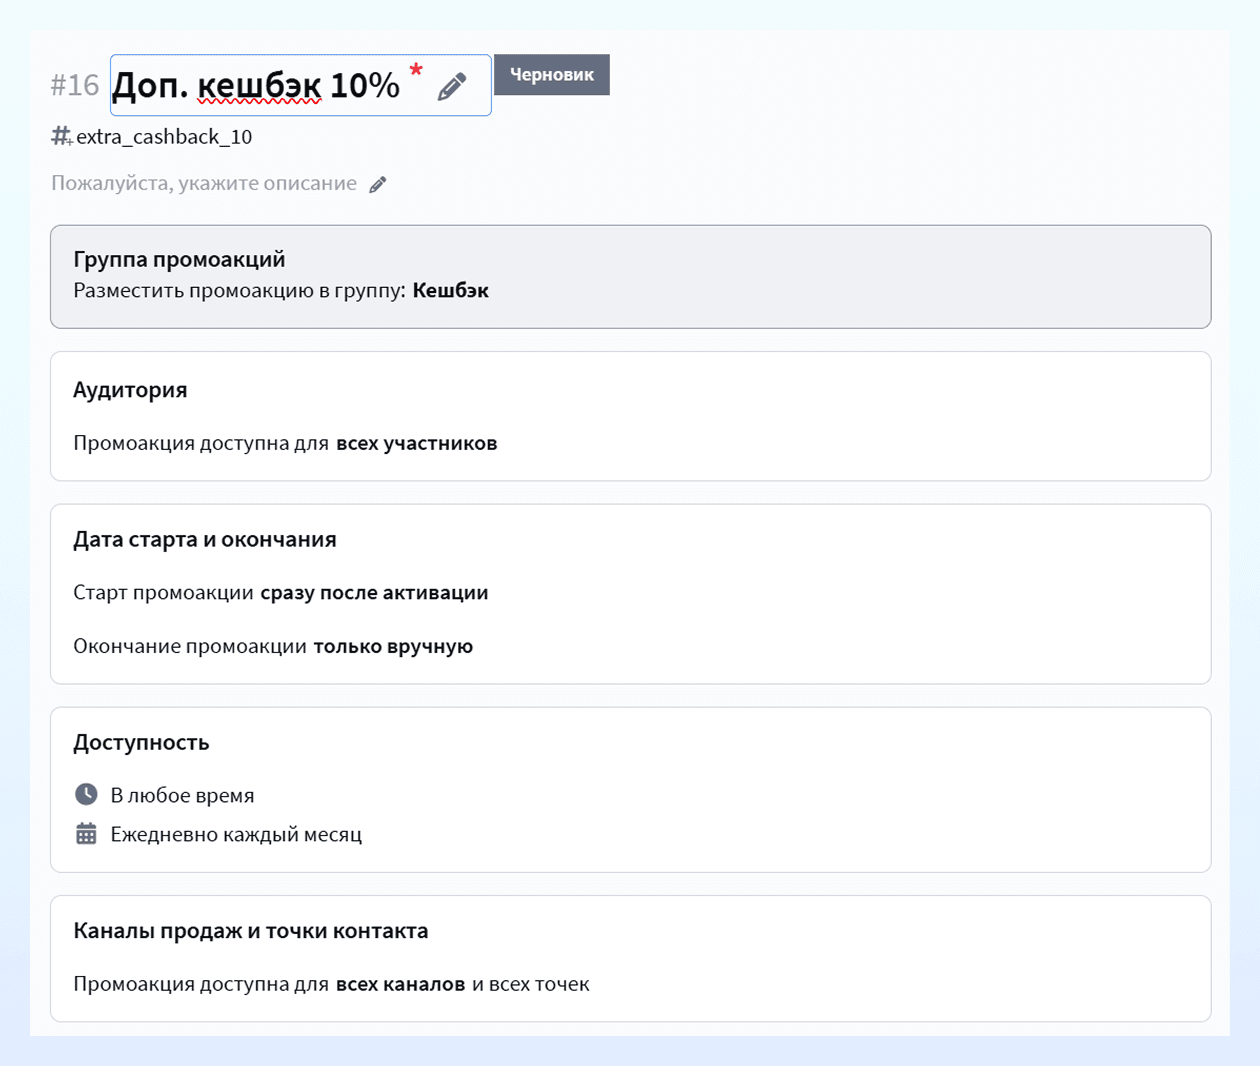Click 'В любое время' availability text
Screen dimensions: 1260x1066
point(182,795)
